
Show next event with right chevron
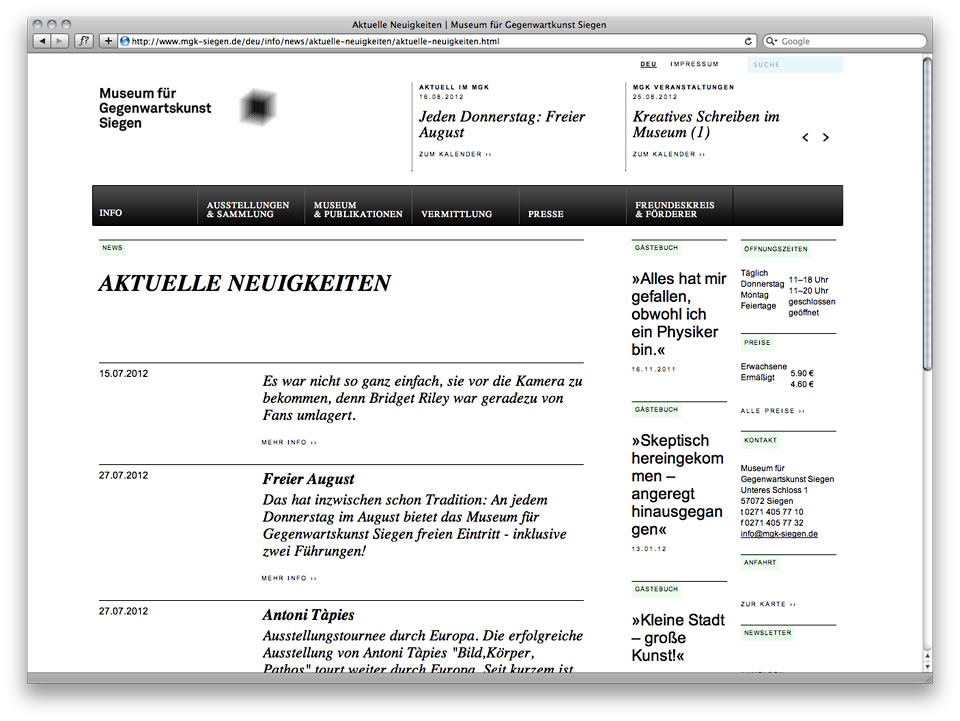point(825,138)
